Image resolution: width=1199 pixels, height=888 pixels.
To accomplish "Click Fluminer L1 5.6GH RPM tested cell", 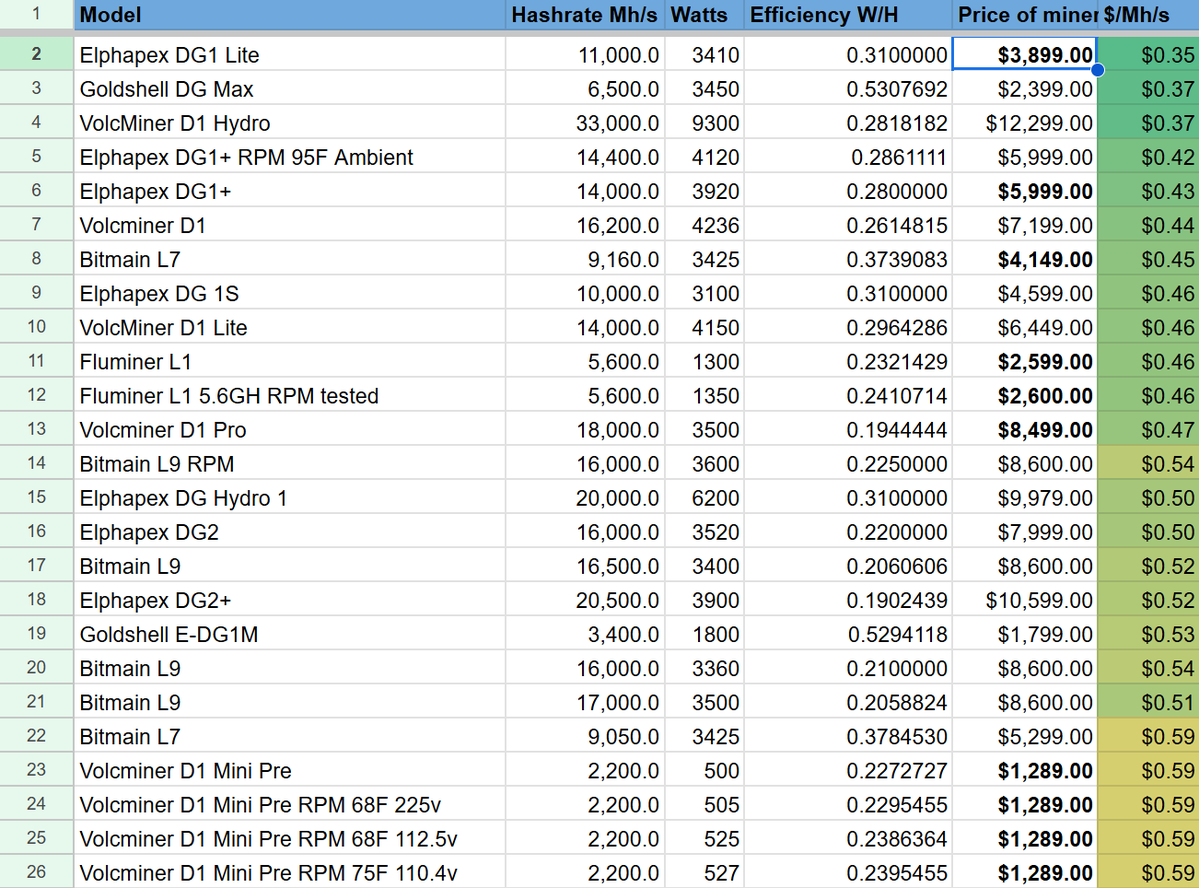I will (289, 395).
